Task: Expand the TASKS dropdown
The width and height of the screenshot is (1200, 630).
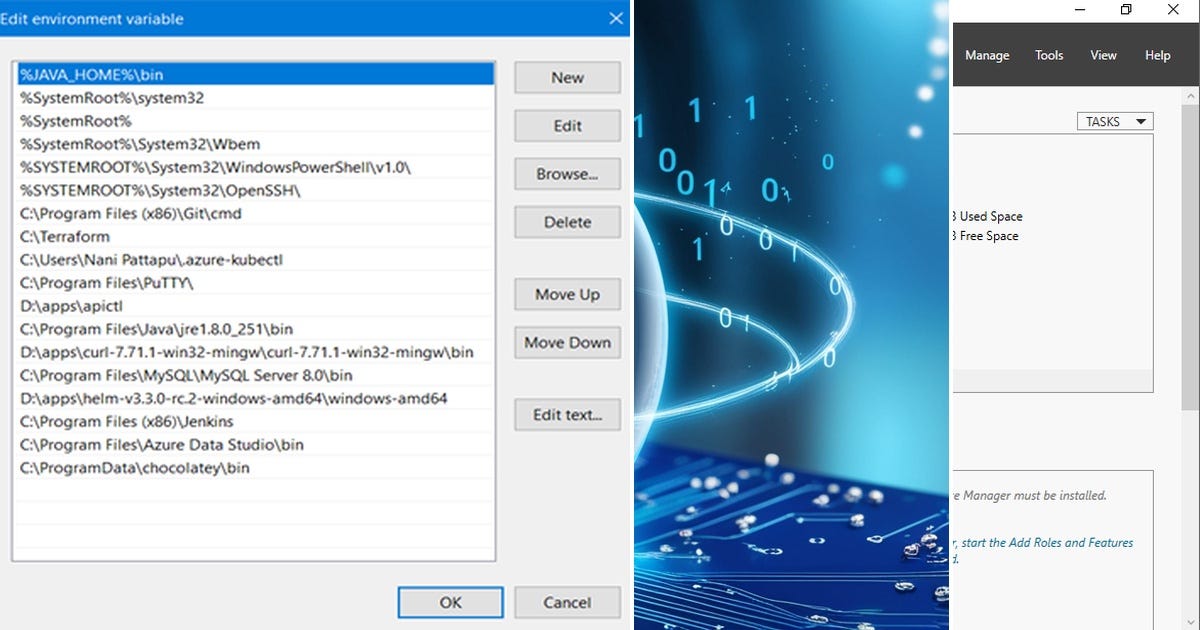Action: (1115, 121)
